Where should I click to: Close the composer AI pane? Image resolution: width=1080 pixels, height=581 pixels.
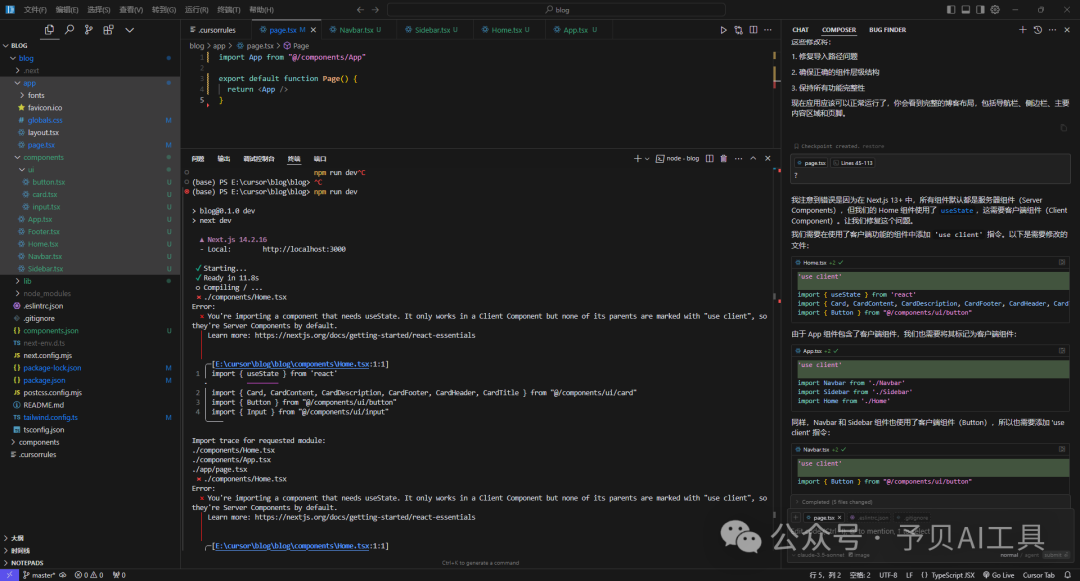tap(1067, 30)
